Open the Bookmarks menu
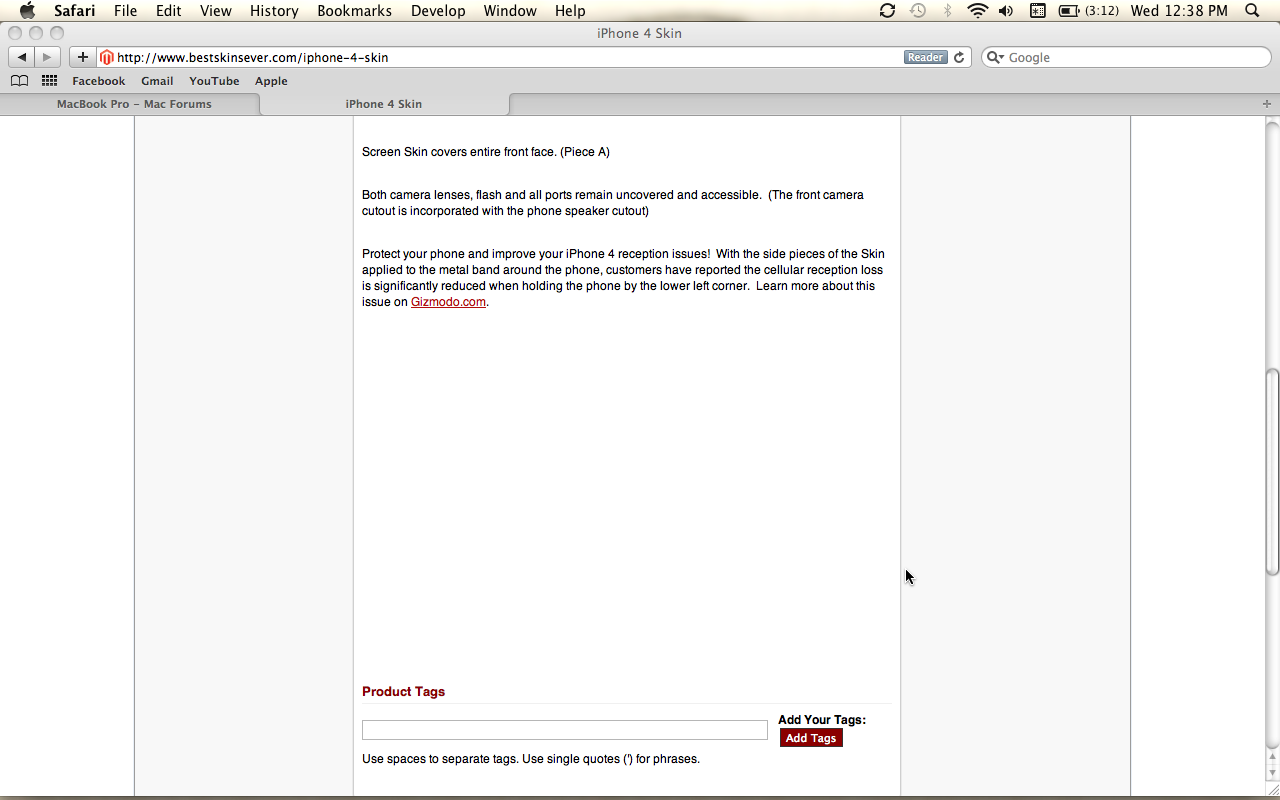Viewport: 1280px width, 800px height. [x=355, y=10]
